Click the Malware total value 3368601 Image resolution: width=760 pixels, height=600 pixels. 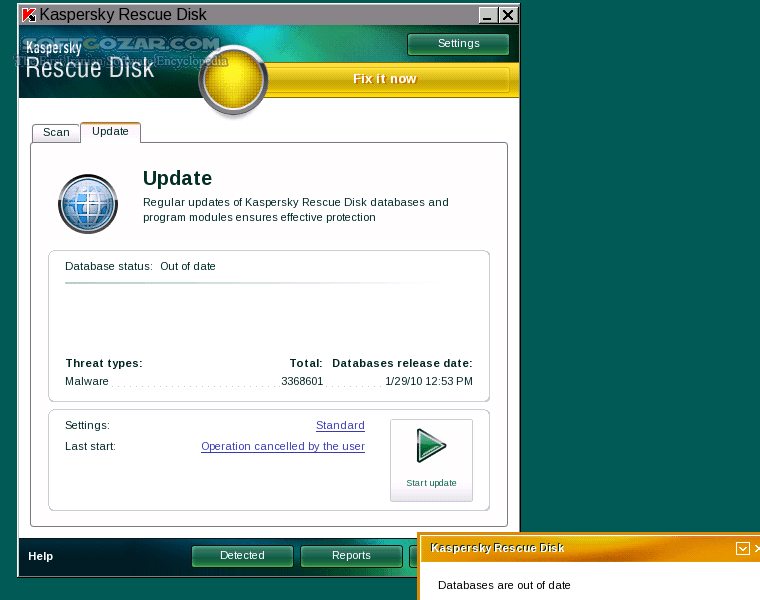(x=302, y=381)
